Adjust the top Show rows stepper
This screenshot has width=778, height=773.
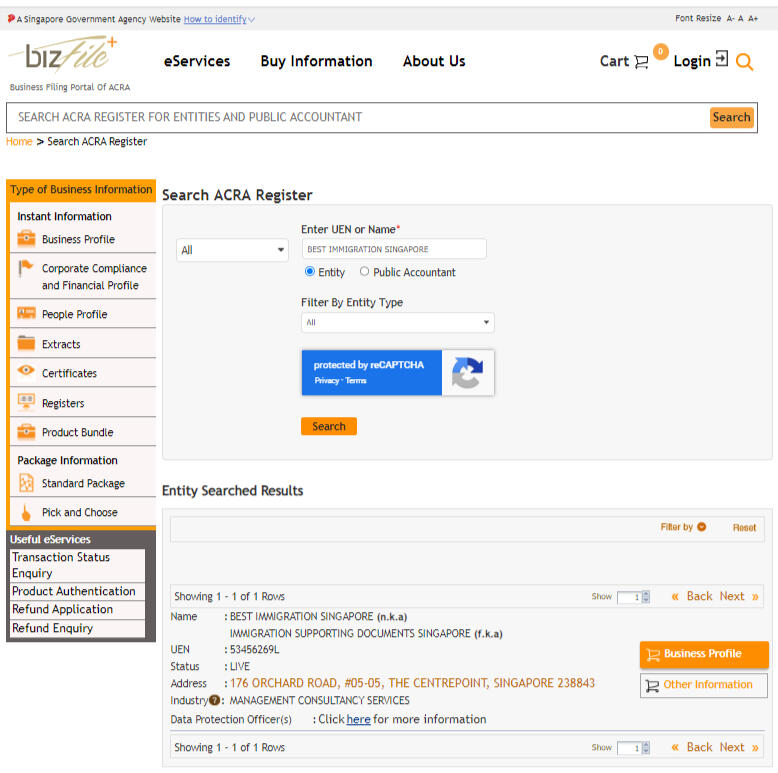tap(646, 596)
